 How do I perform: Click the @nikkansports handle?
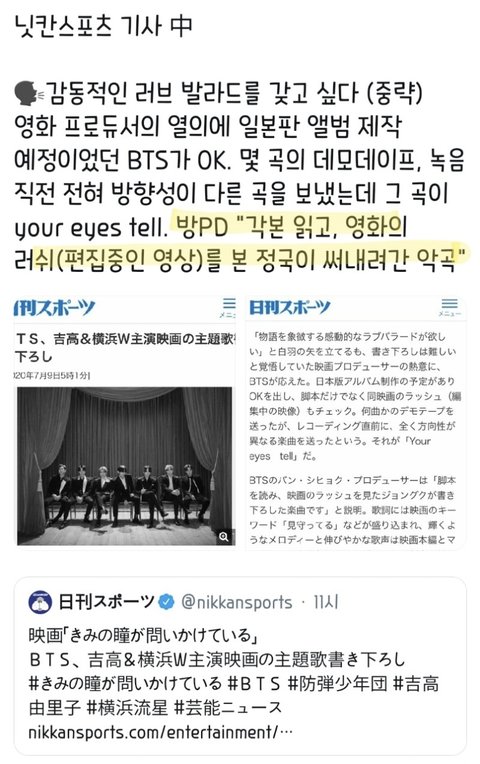click(236, 602)
